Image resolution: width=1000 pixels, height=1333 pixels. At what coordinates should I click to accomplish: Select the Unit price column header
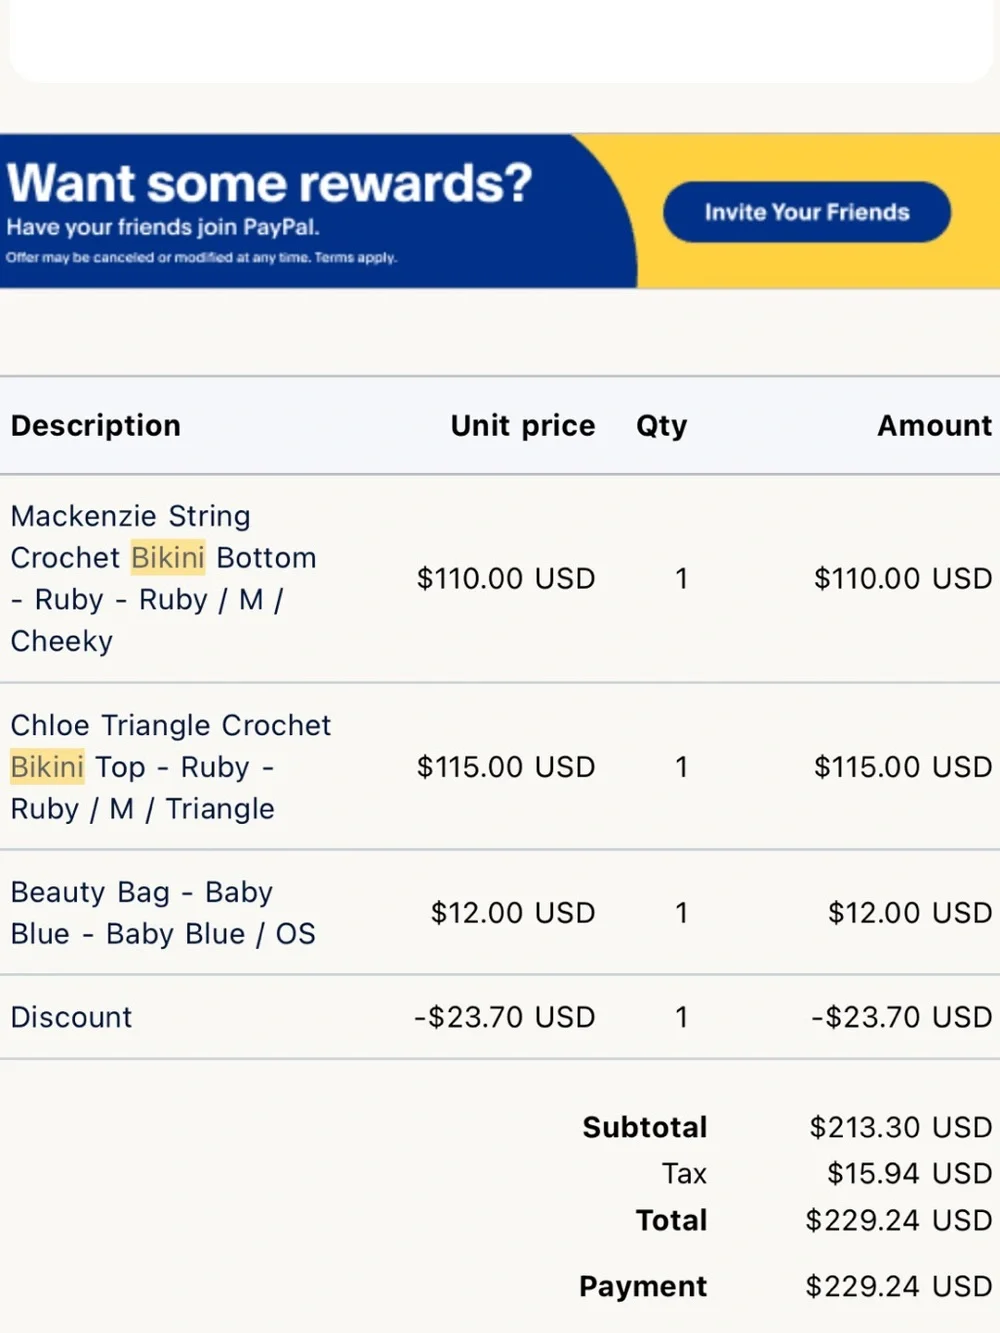click(x=523, y=426)
